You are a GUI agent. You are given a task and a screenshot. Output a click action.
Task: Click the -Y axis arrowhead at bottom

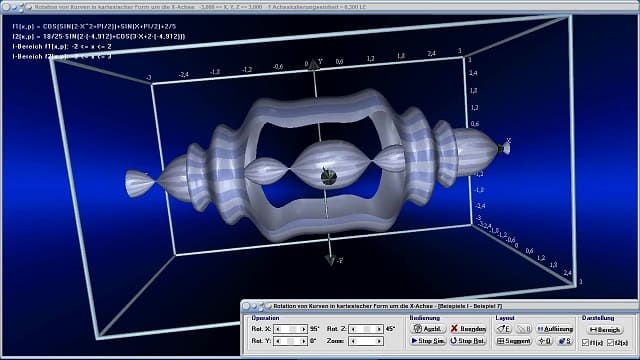point(330,260)
